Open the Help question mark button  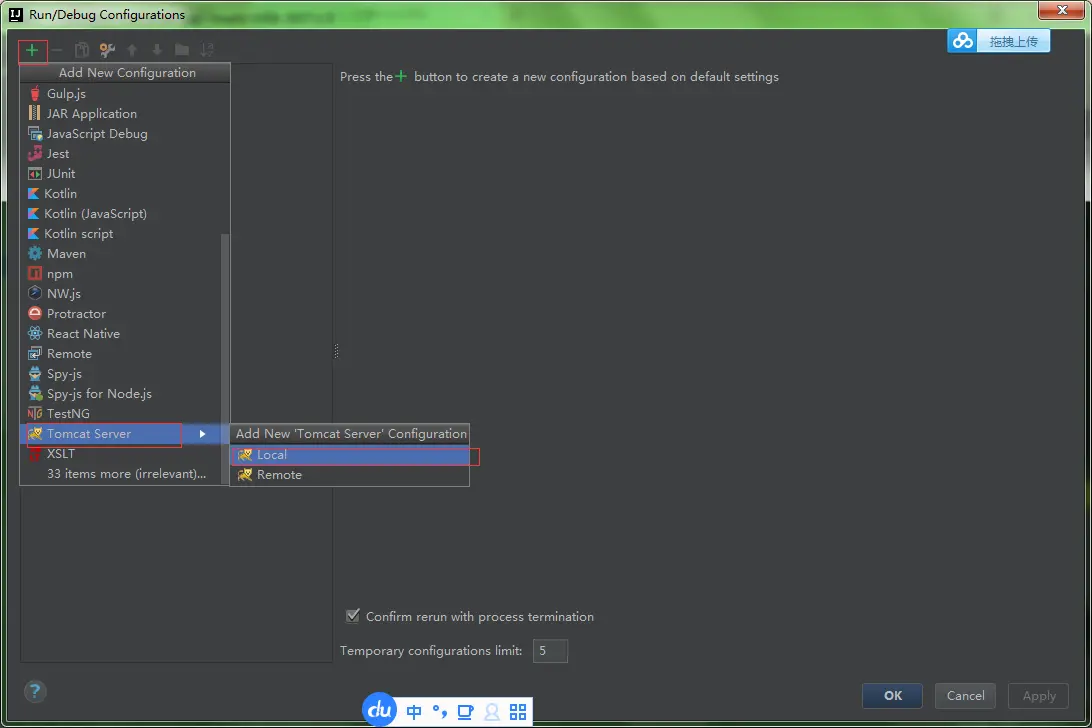(x=35, y=692)
